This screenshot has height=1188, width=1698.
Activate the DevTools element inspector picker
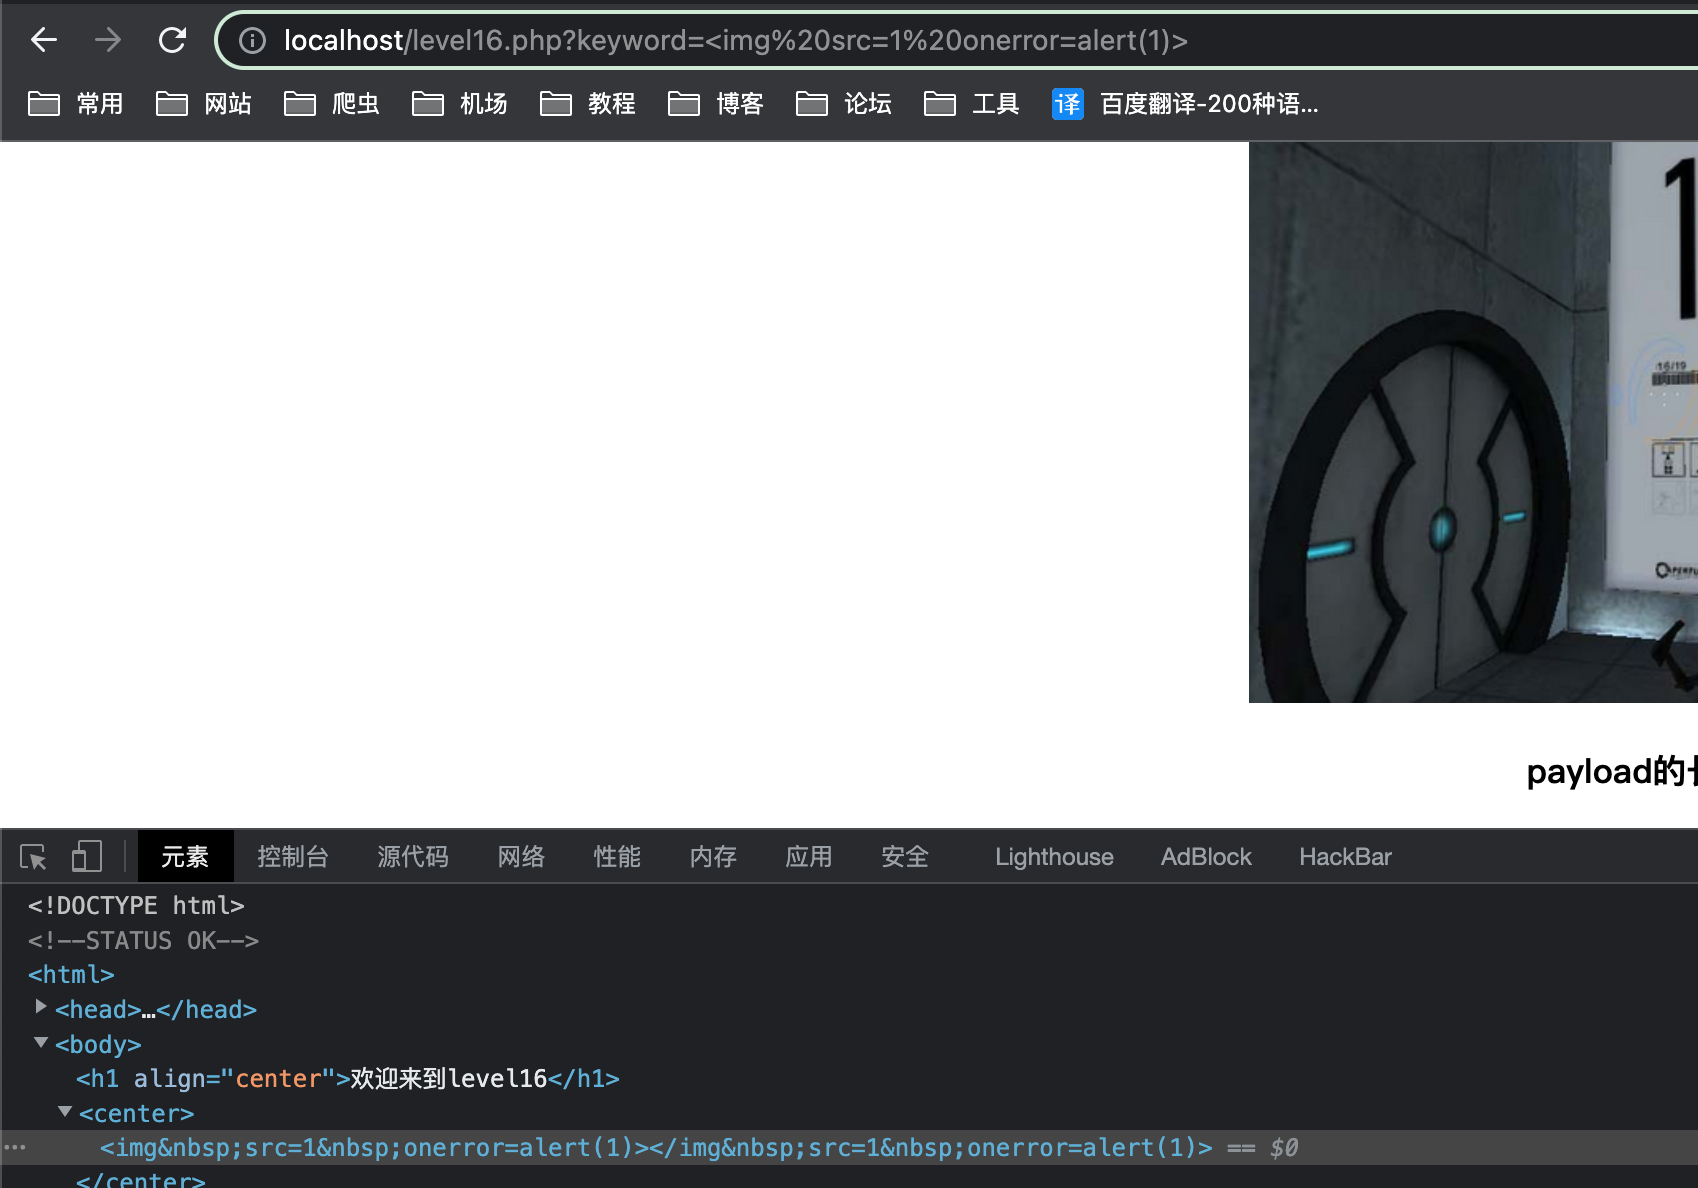(x=33, y=857)
